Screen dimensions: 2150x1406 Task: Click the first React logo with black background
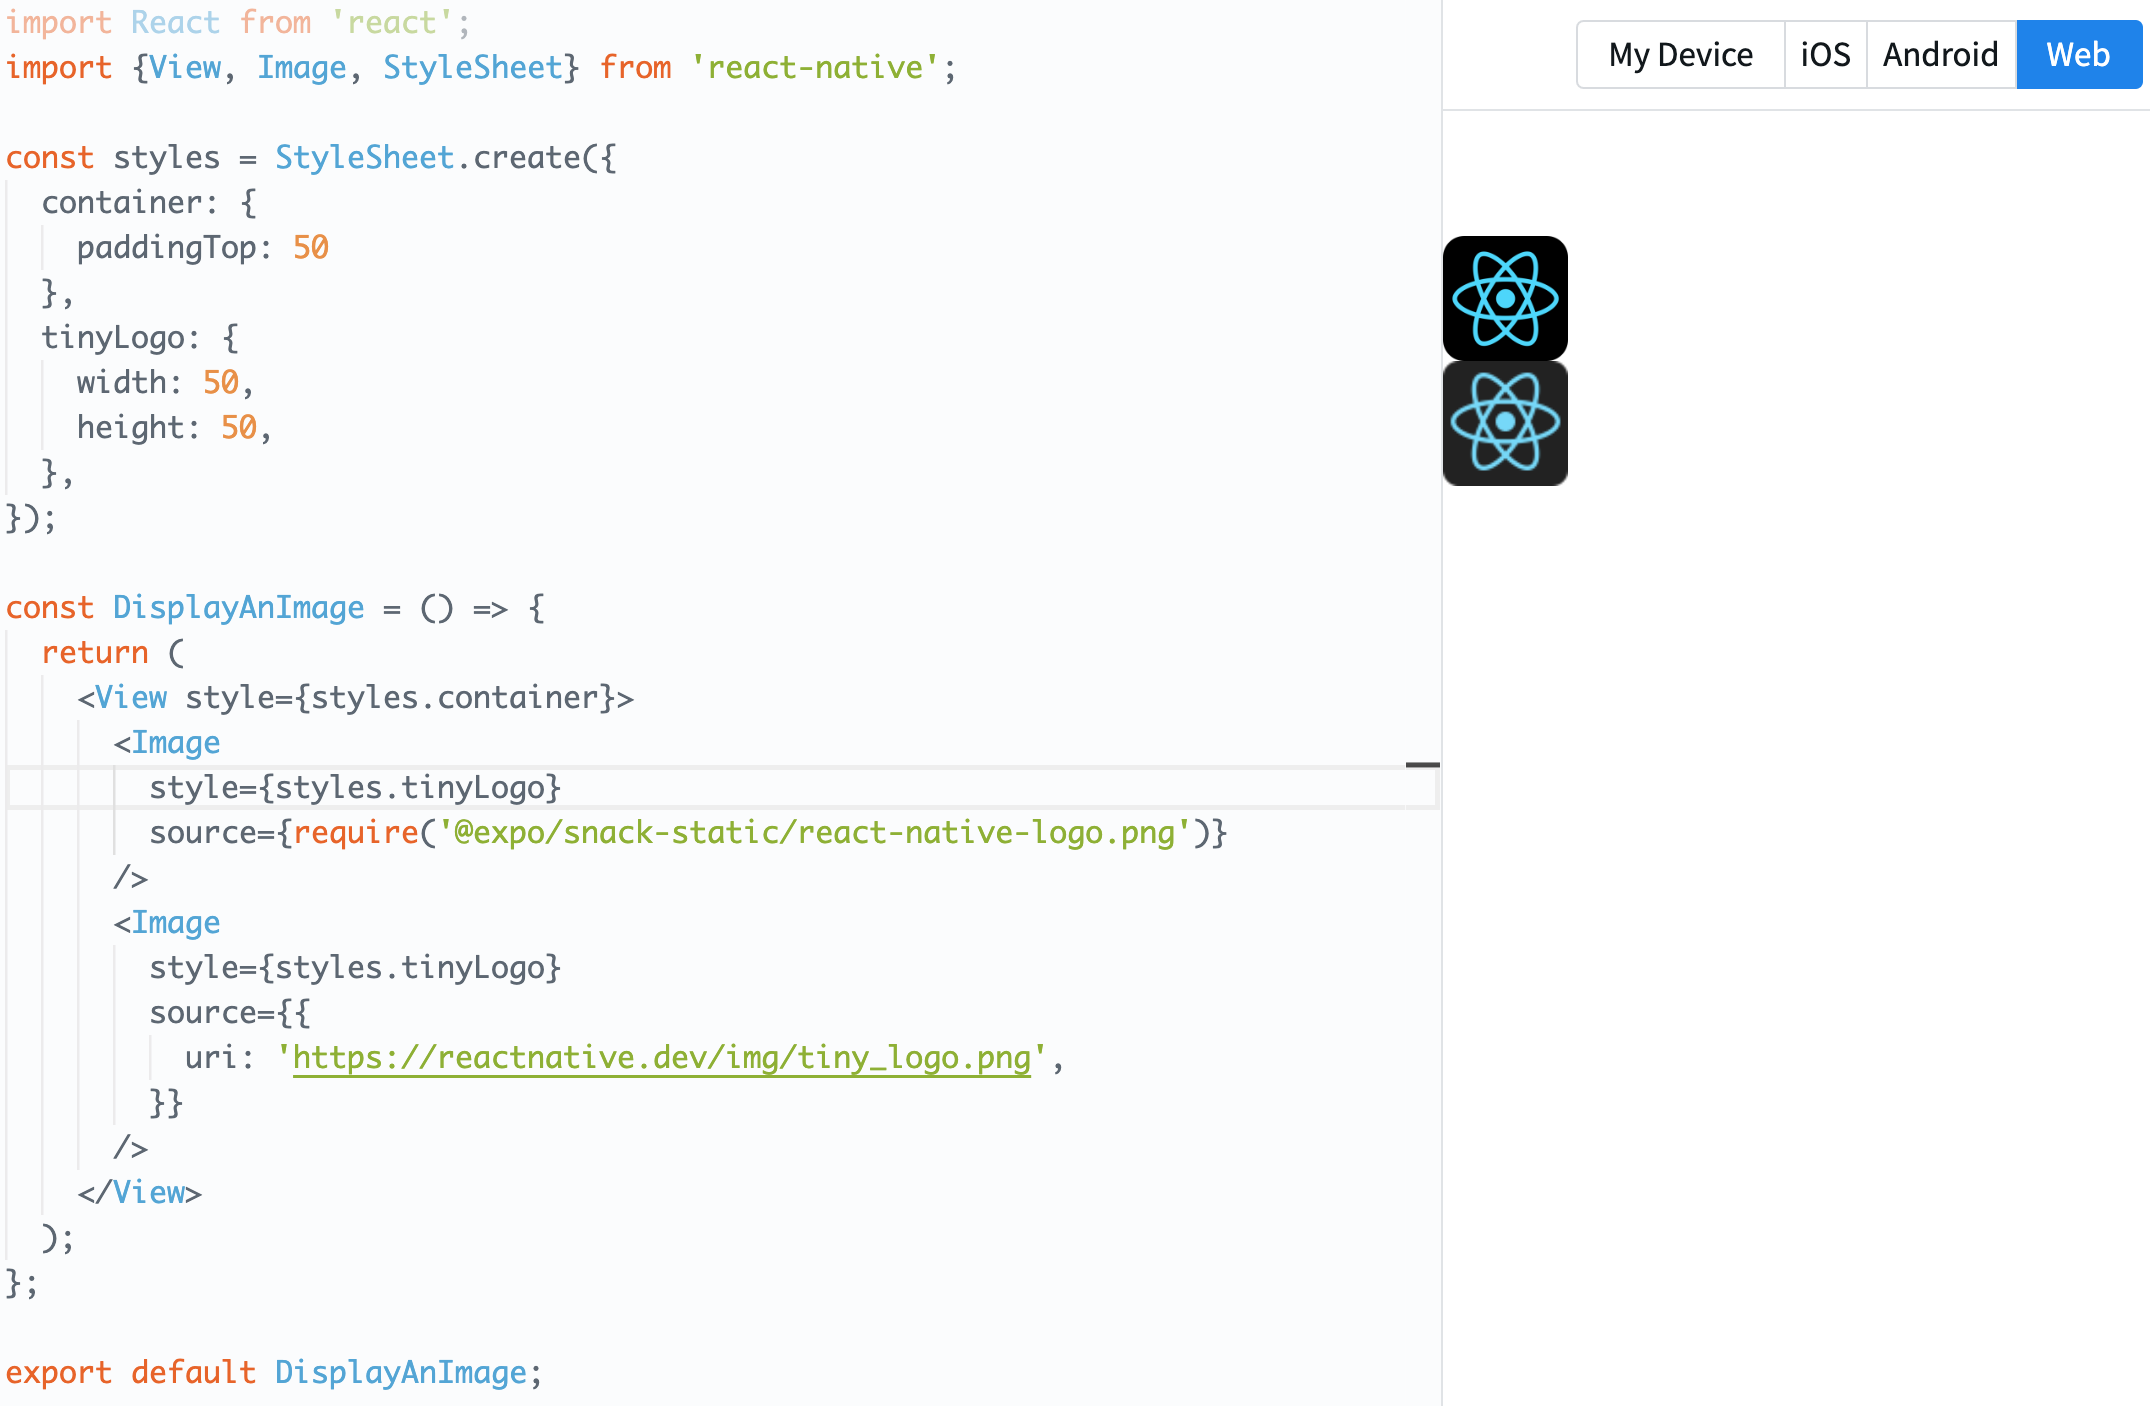(1505, 298)
